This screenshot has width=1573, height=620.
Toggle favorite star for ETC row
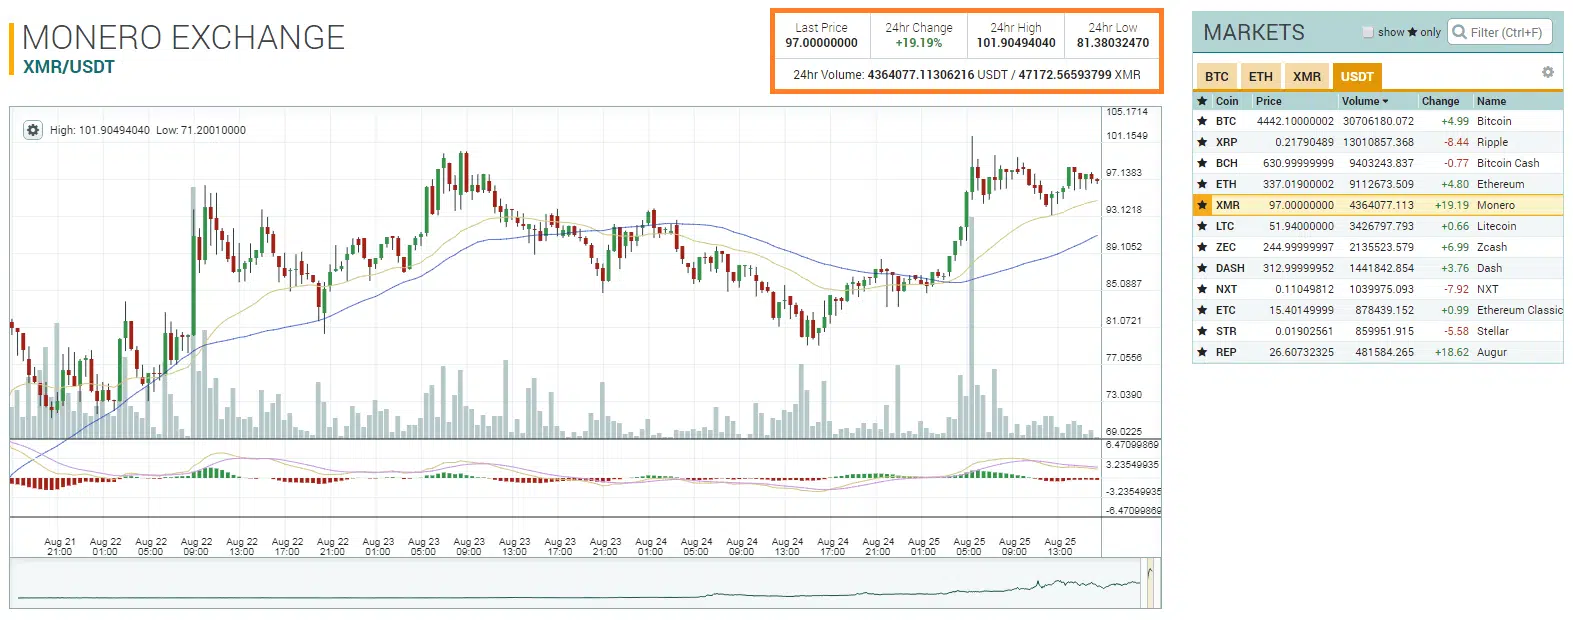(1202, 310)
